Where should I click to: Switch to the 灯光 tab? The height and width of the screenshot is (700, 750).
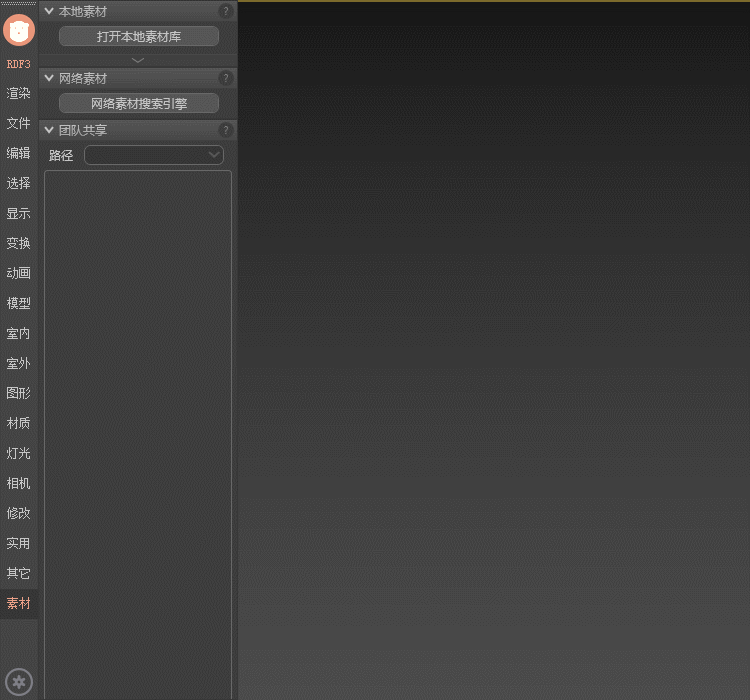click(x=19, y=453)
